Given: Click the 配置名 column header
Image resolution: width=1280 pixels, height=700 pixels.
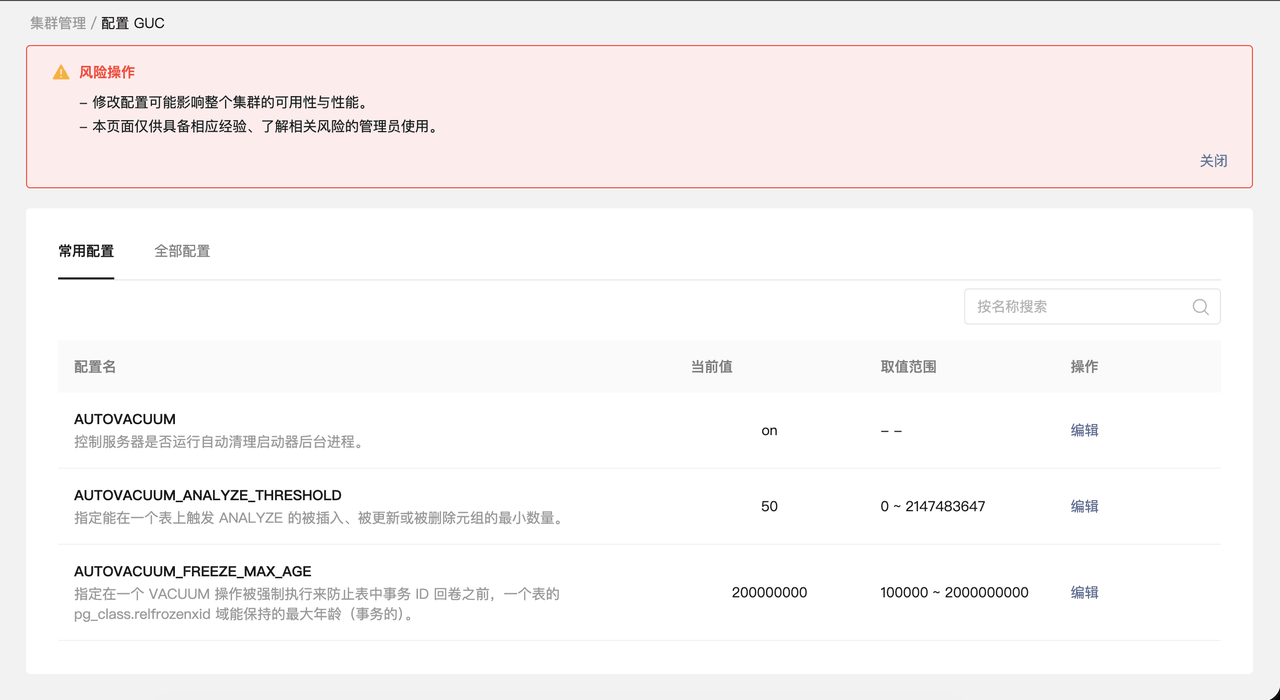Looking at the screenshot, I should click(x=95, y=367).
